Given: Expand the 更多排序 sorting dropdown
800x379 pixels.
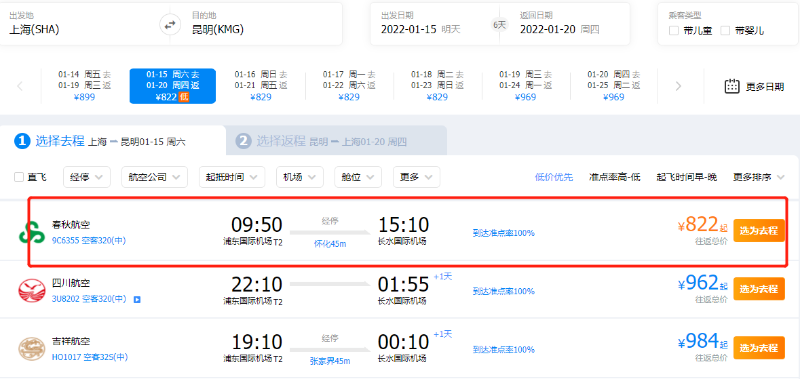Looking at the screenshot, I should point(759,178).
